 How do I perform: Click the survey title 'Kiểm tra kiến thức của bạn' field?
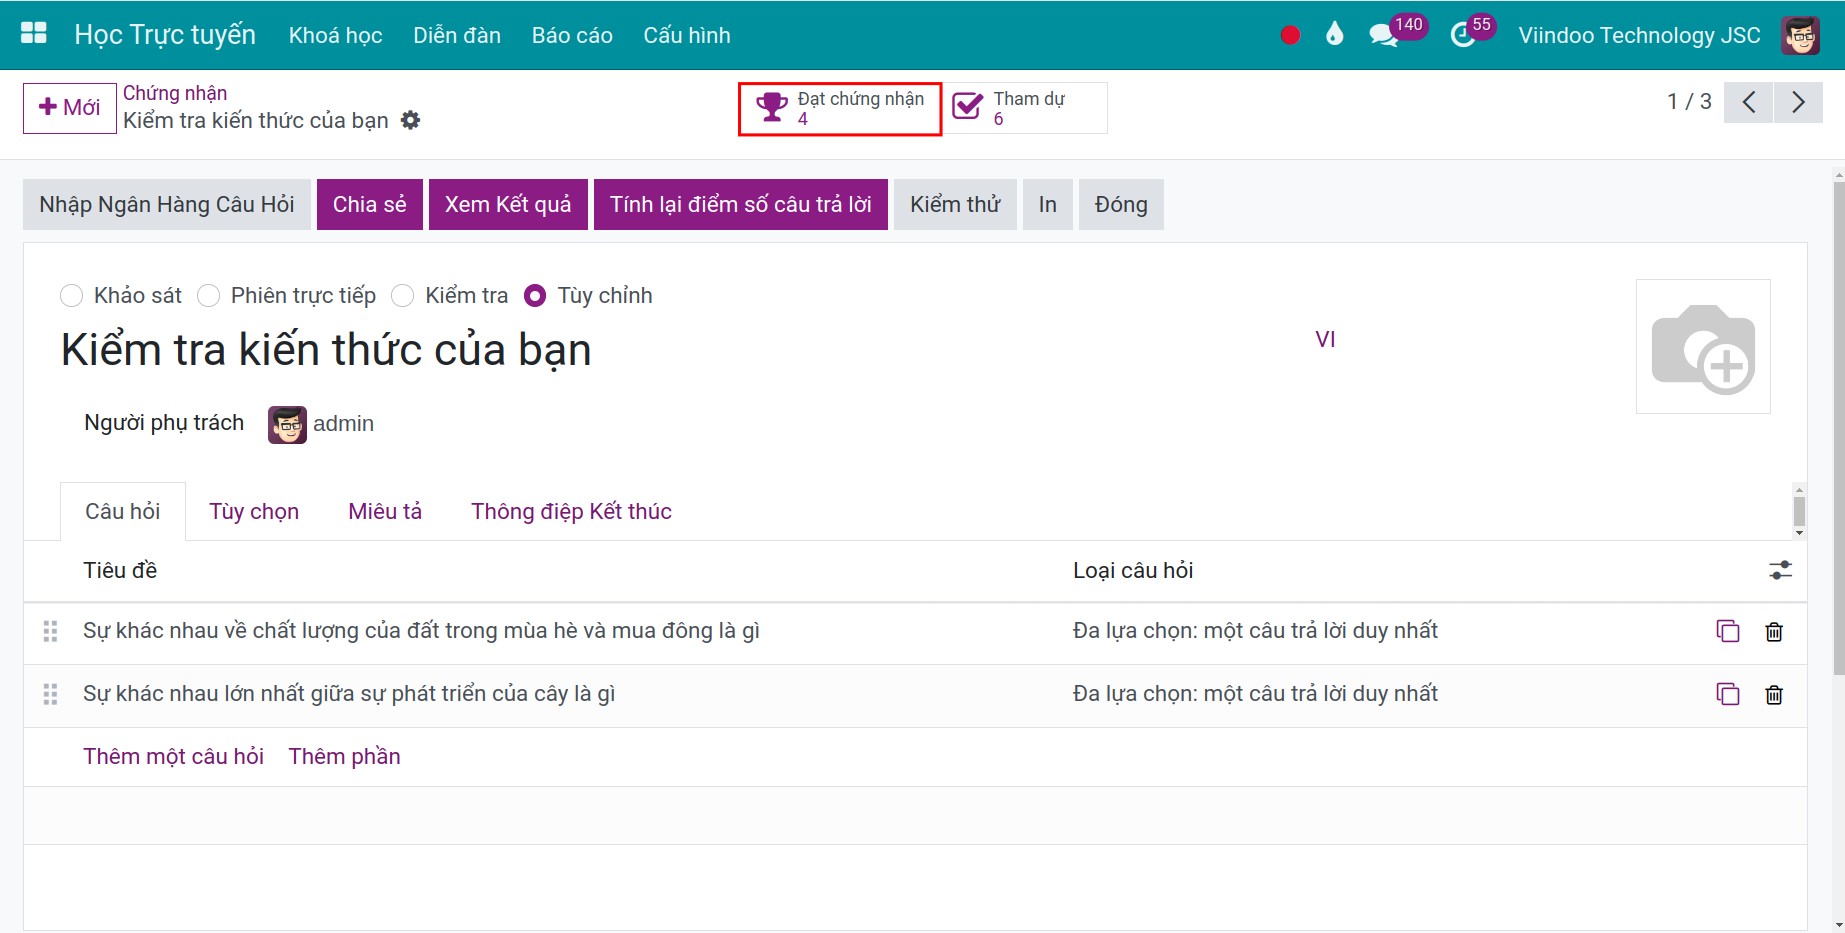point(326,350)
